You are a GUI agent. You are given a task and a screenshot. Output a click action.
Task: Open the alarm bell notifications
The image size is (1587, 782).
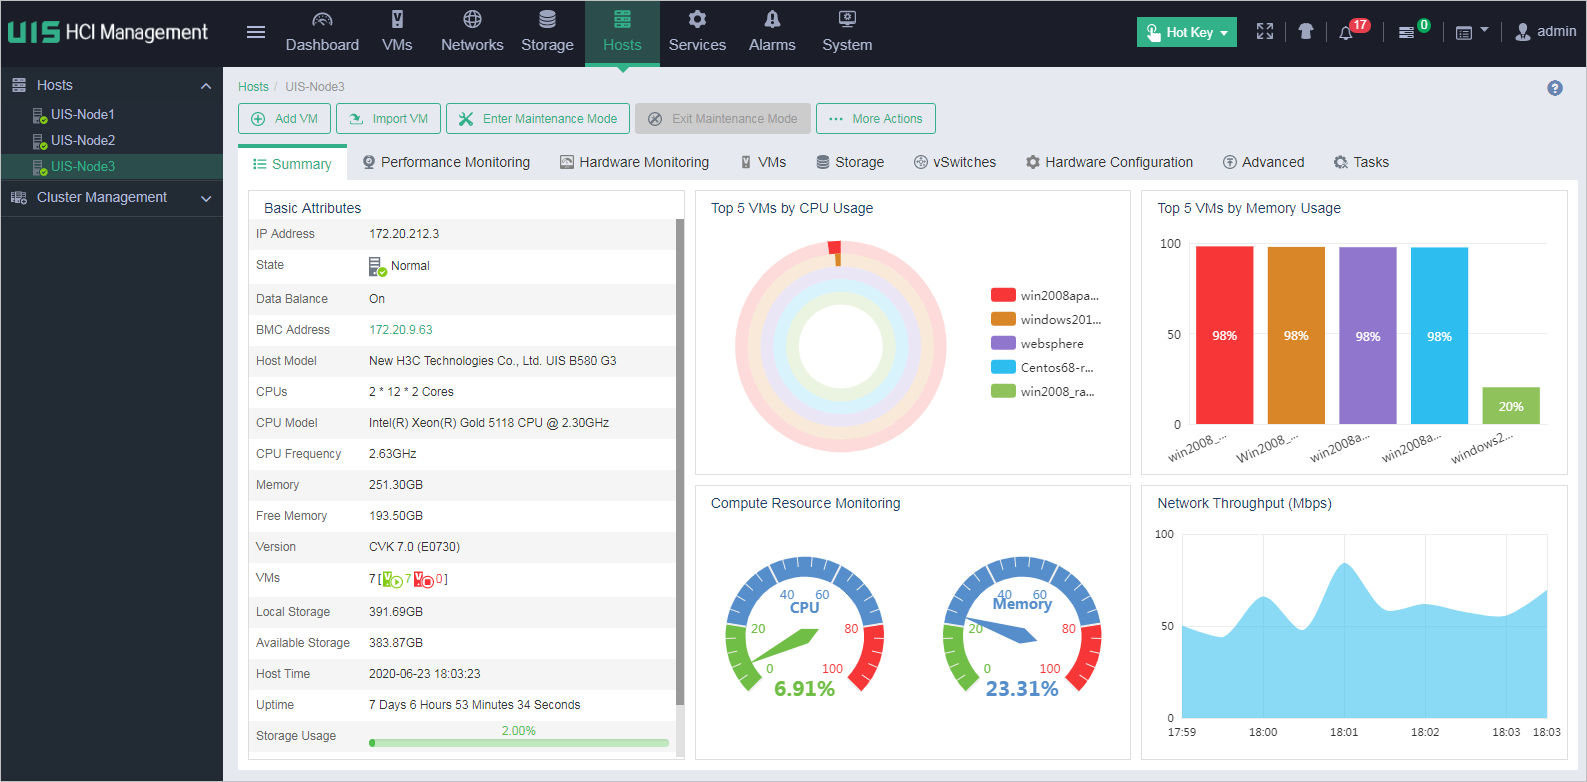[1346, 32]
